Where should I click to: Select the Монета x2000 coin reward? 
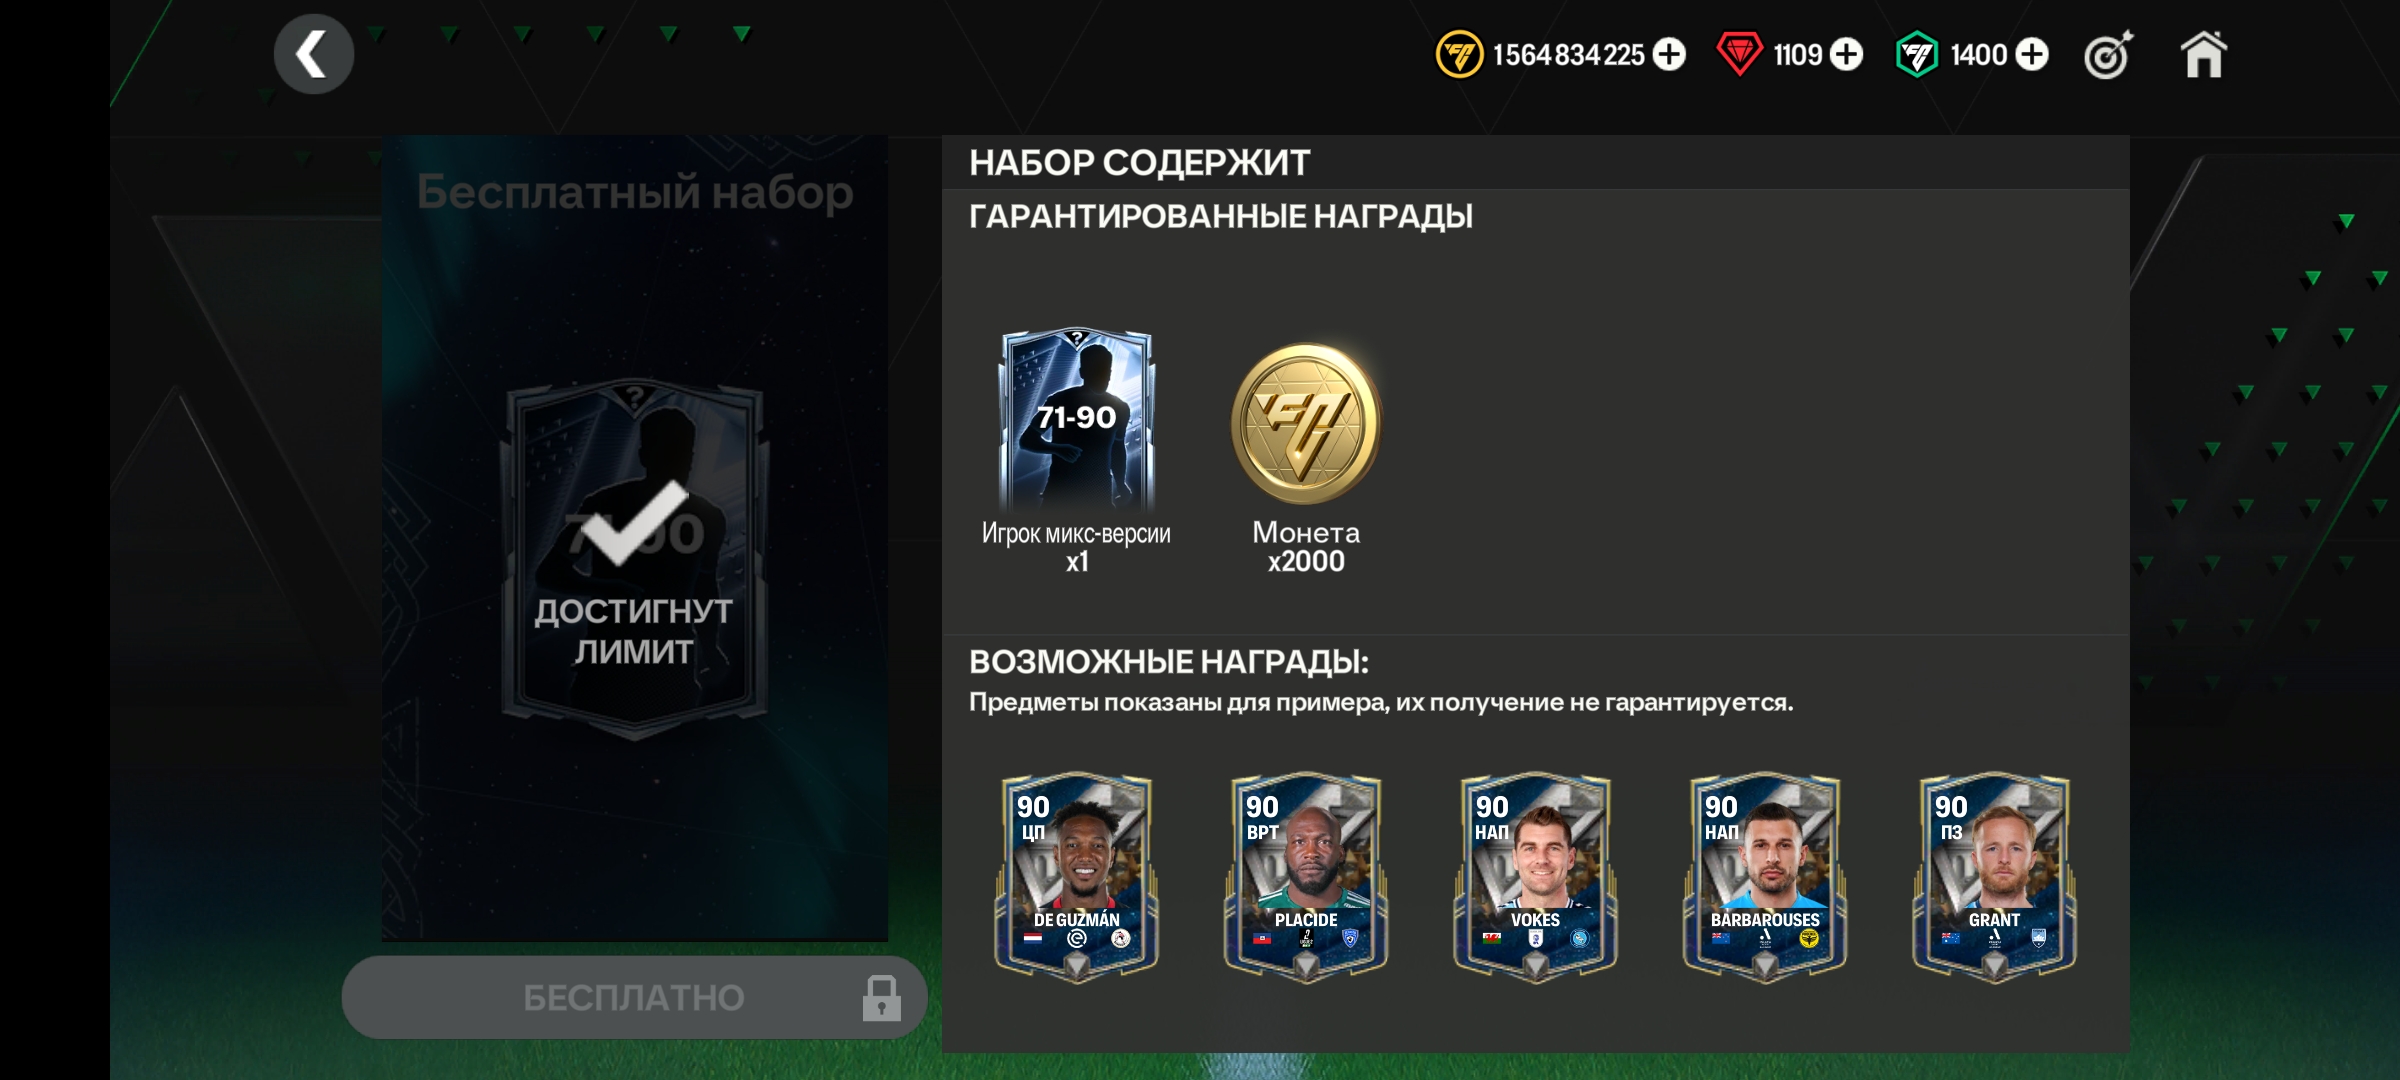click(1305, 423)
